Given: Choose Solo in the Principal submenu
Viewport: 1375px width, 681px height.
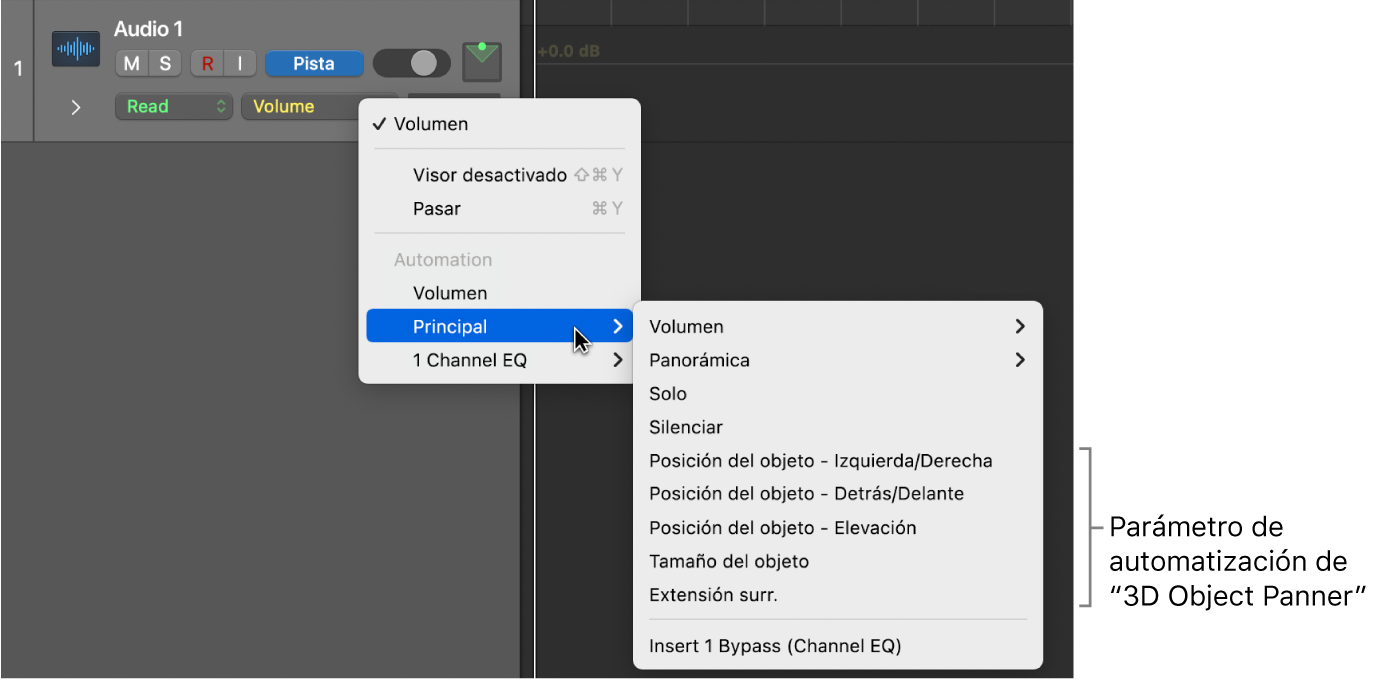Looking at the screenshot, I should 668,394.
